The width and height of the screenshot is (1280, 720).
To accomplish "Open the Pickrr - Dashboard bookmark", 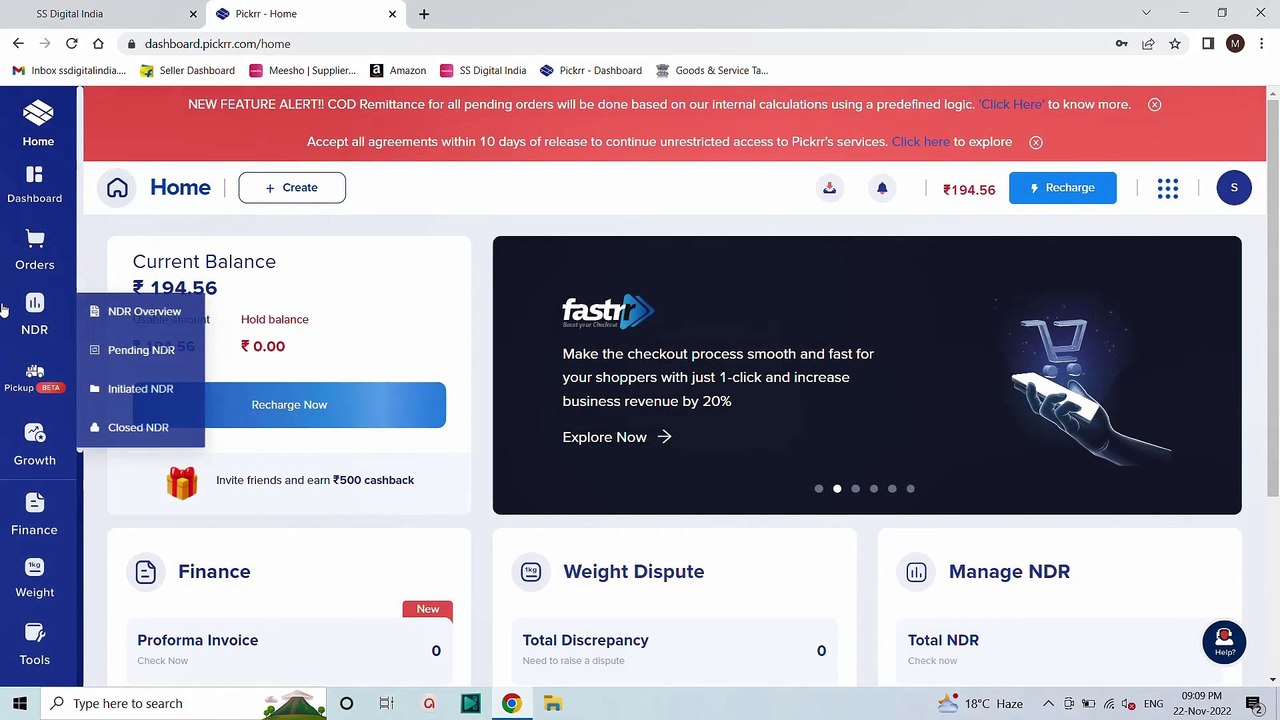I will pos(590,71).
